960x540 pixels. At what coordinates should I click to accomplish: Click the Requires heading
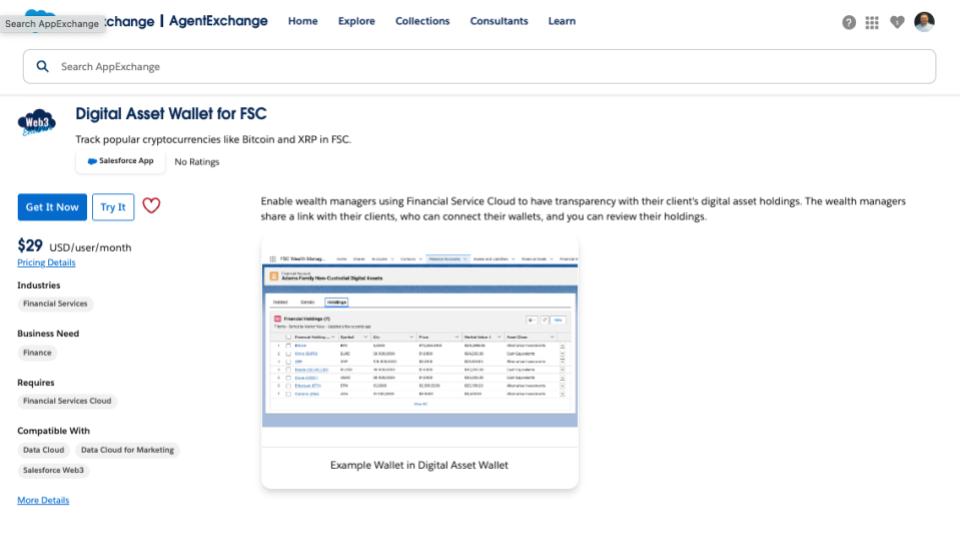pos(36,383)
